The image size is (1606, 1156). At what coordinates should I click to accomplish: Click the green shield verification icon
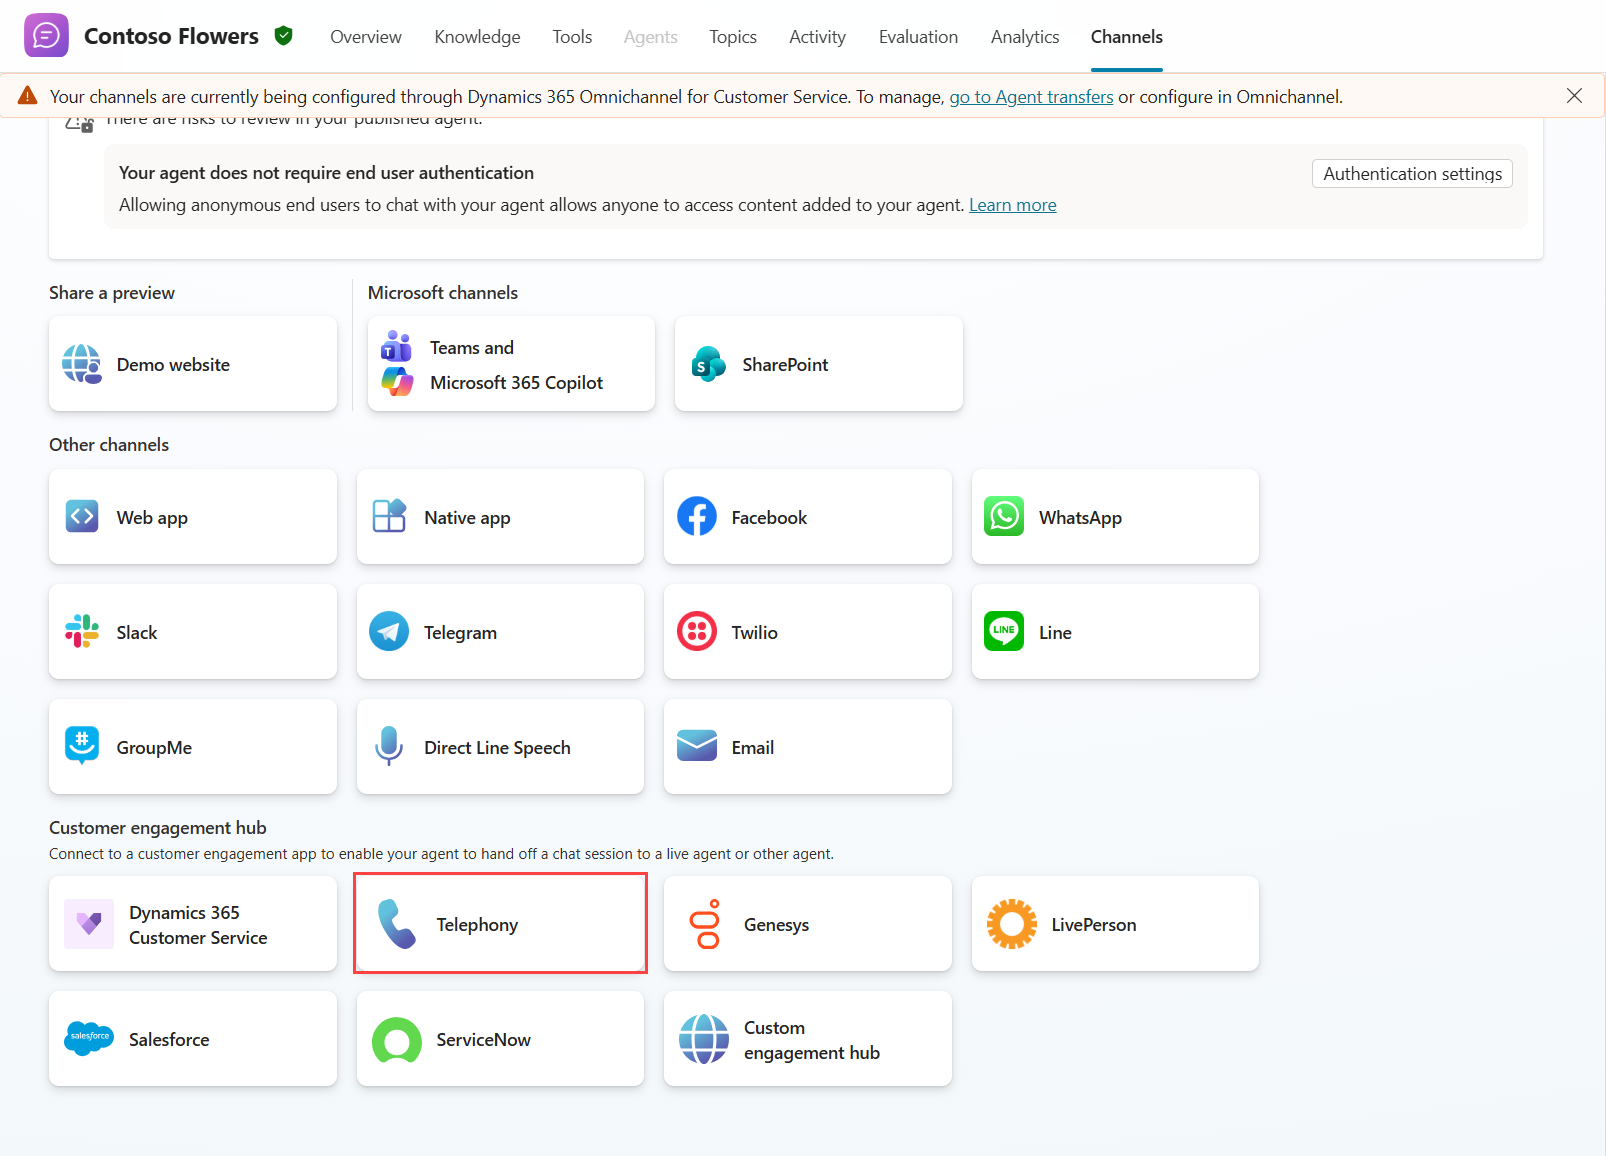tap(284, 36)
